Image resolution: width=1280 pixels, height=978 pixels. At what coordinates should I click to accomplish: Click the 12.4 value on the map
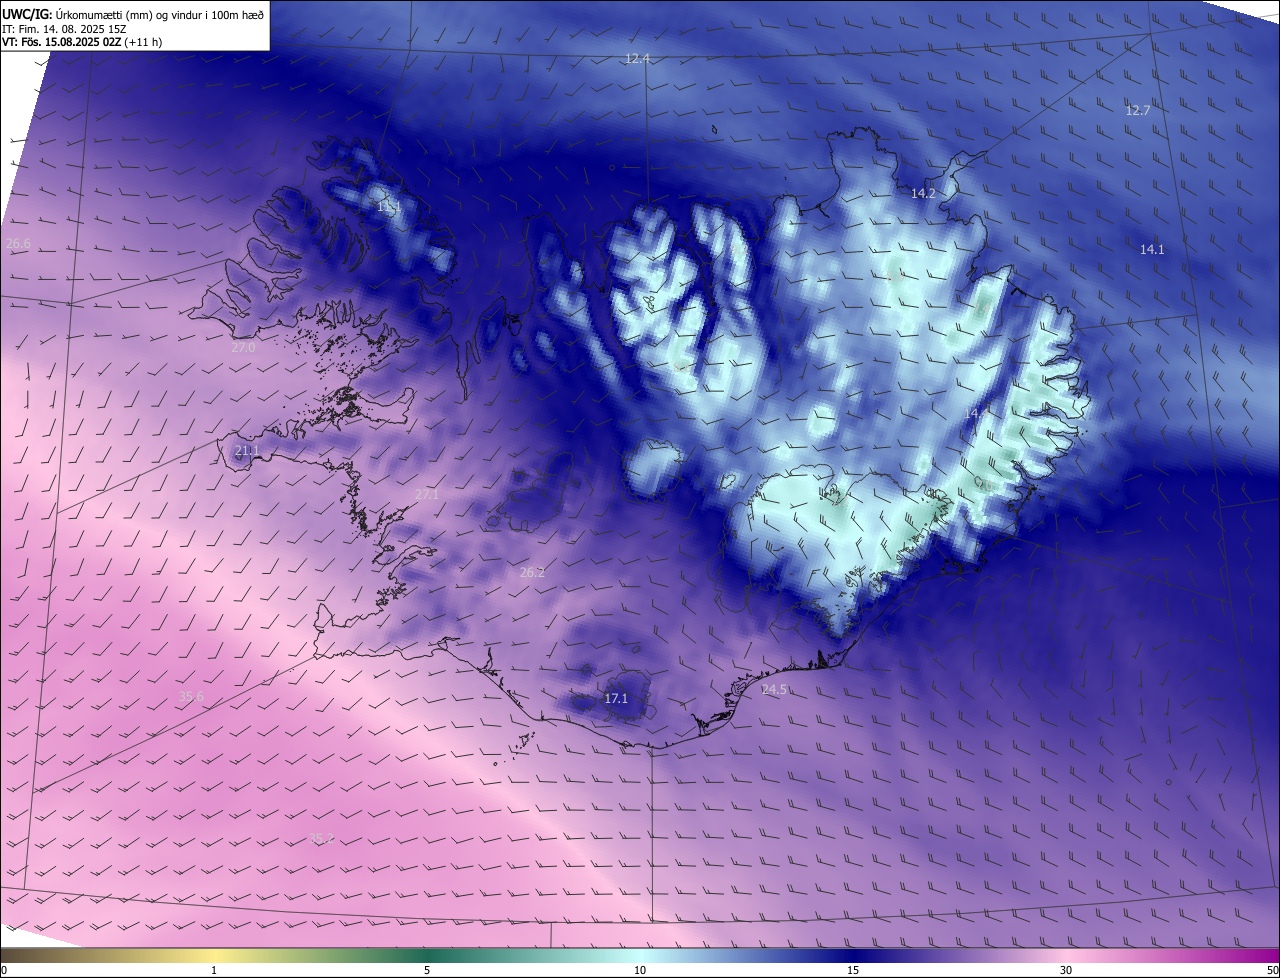(x=637, y=59)
